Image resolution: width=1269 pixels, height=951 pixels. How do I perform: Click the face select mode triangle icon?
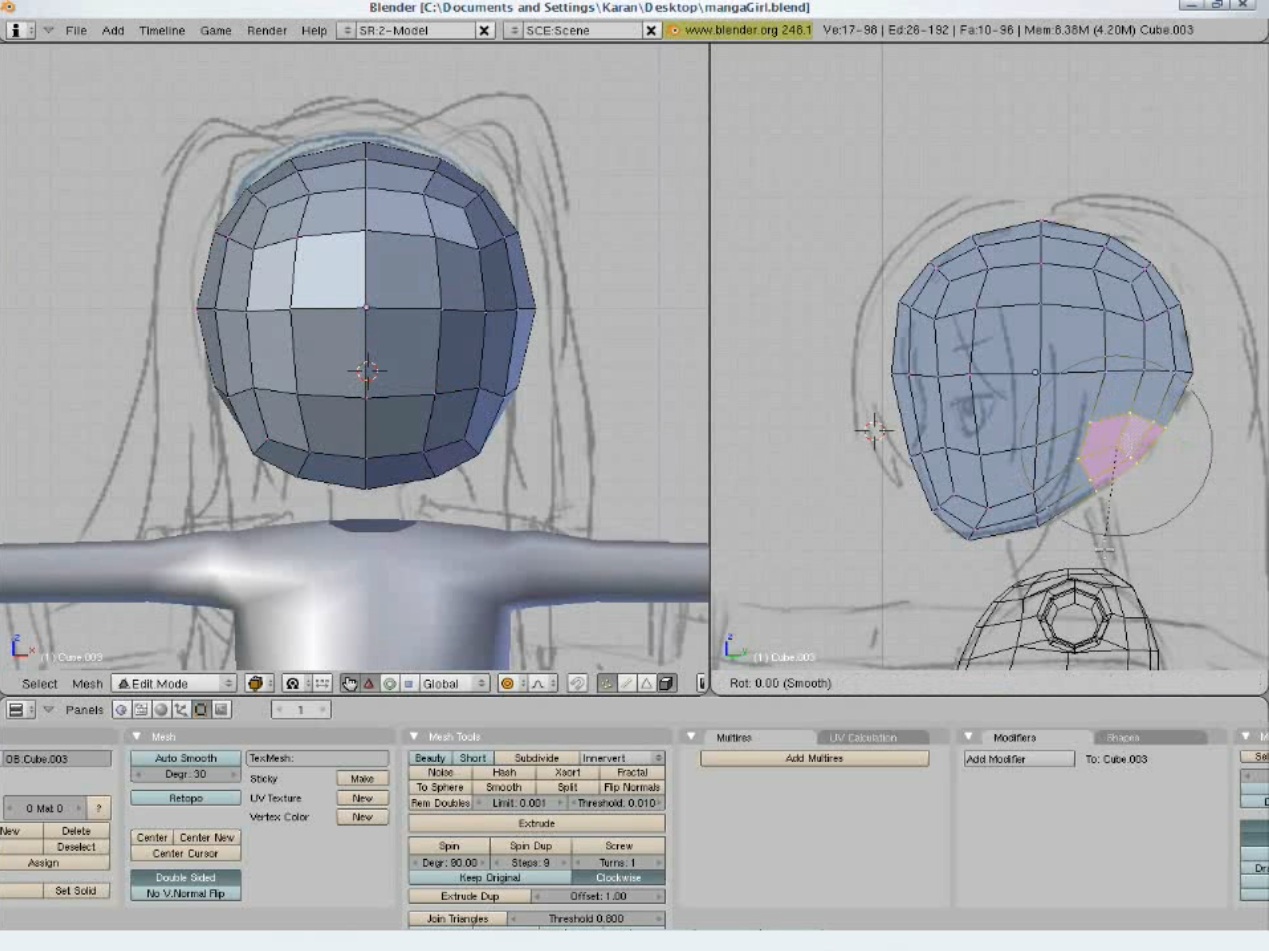click(646, 683)
